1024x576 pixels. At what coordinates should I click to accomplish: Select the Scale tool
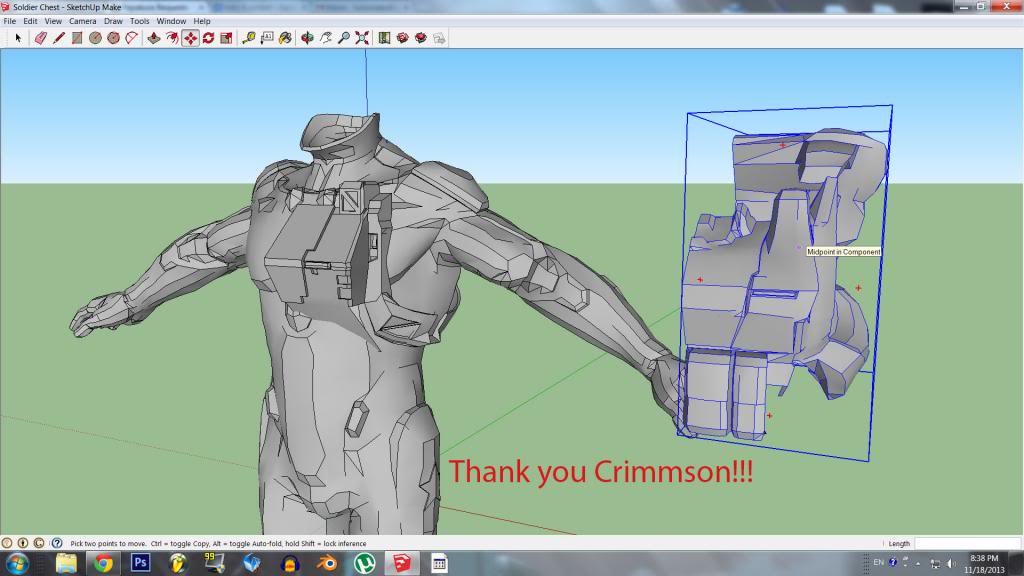227,38
